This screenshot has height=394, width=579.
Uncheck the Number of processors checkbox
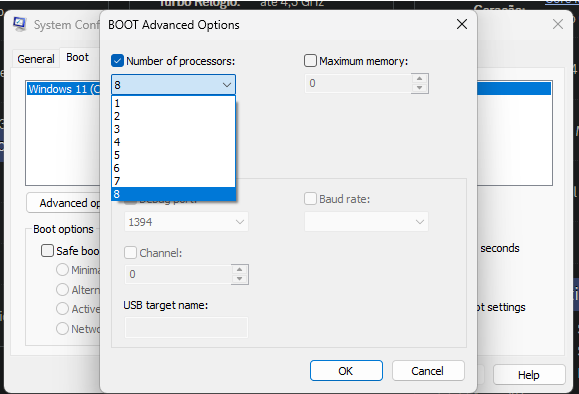point(117,61)
